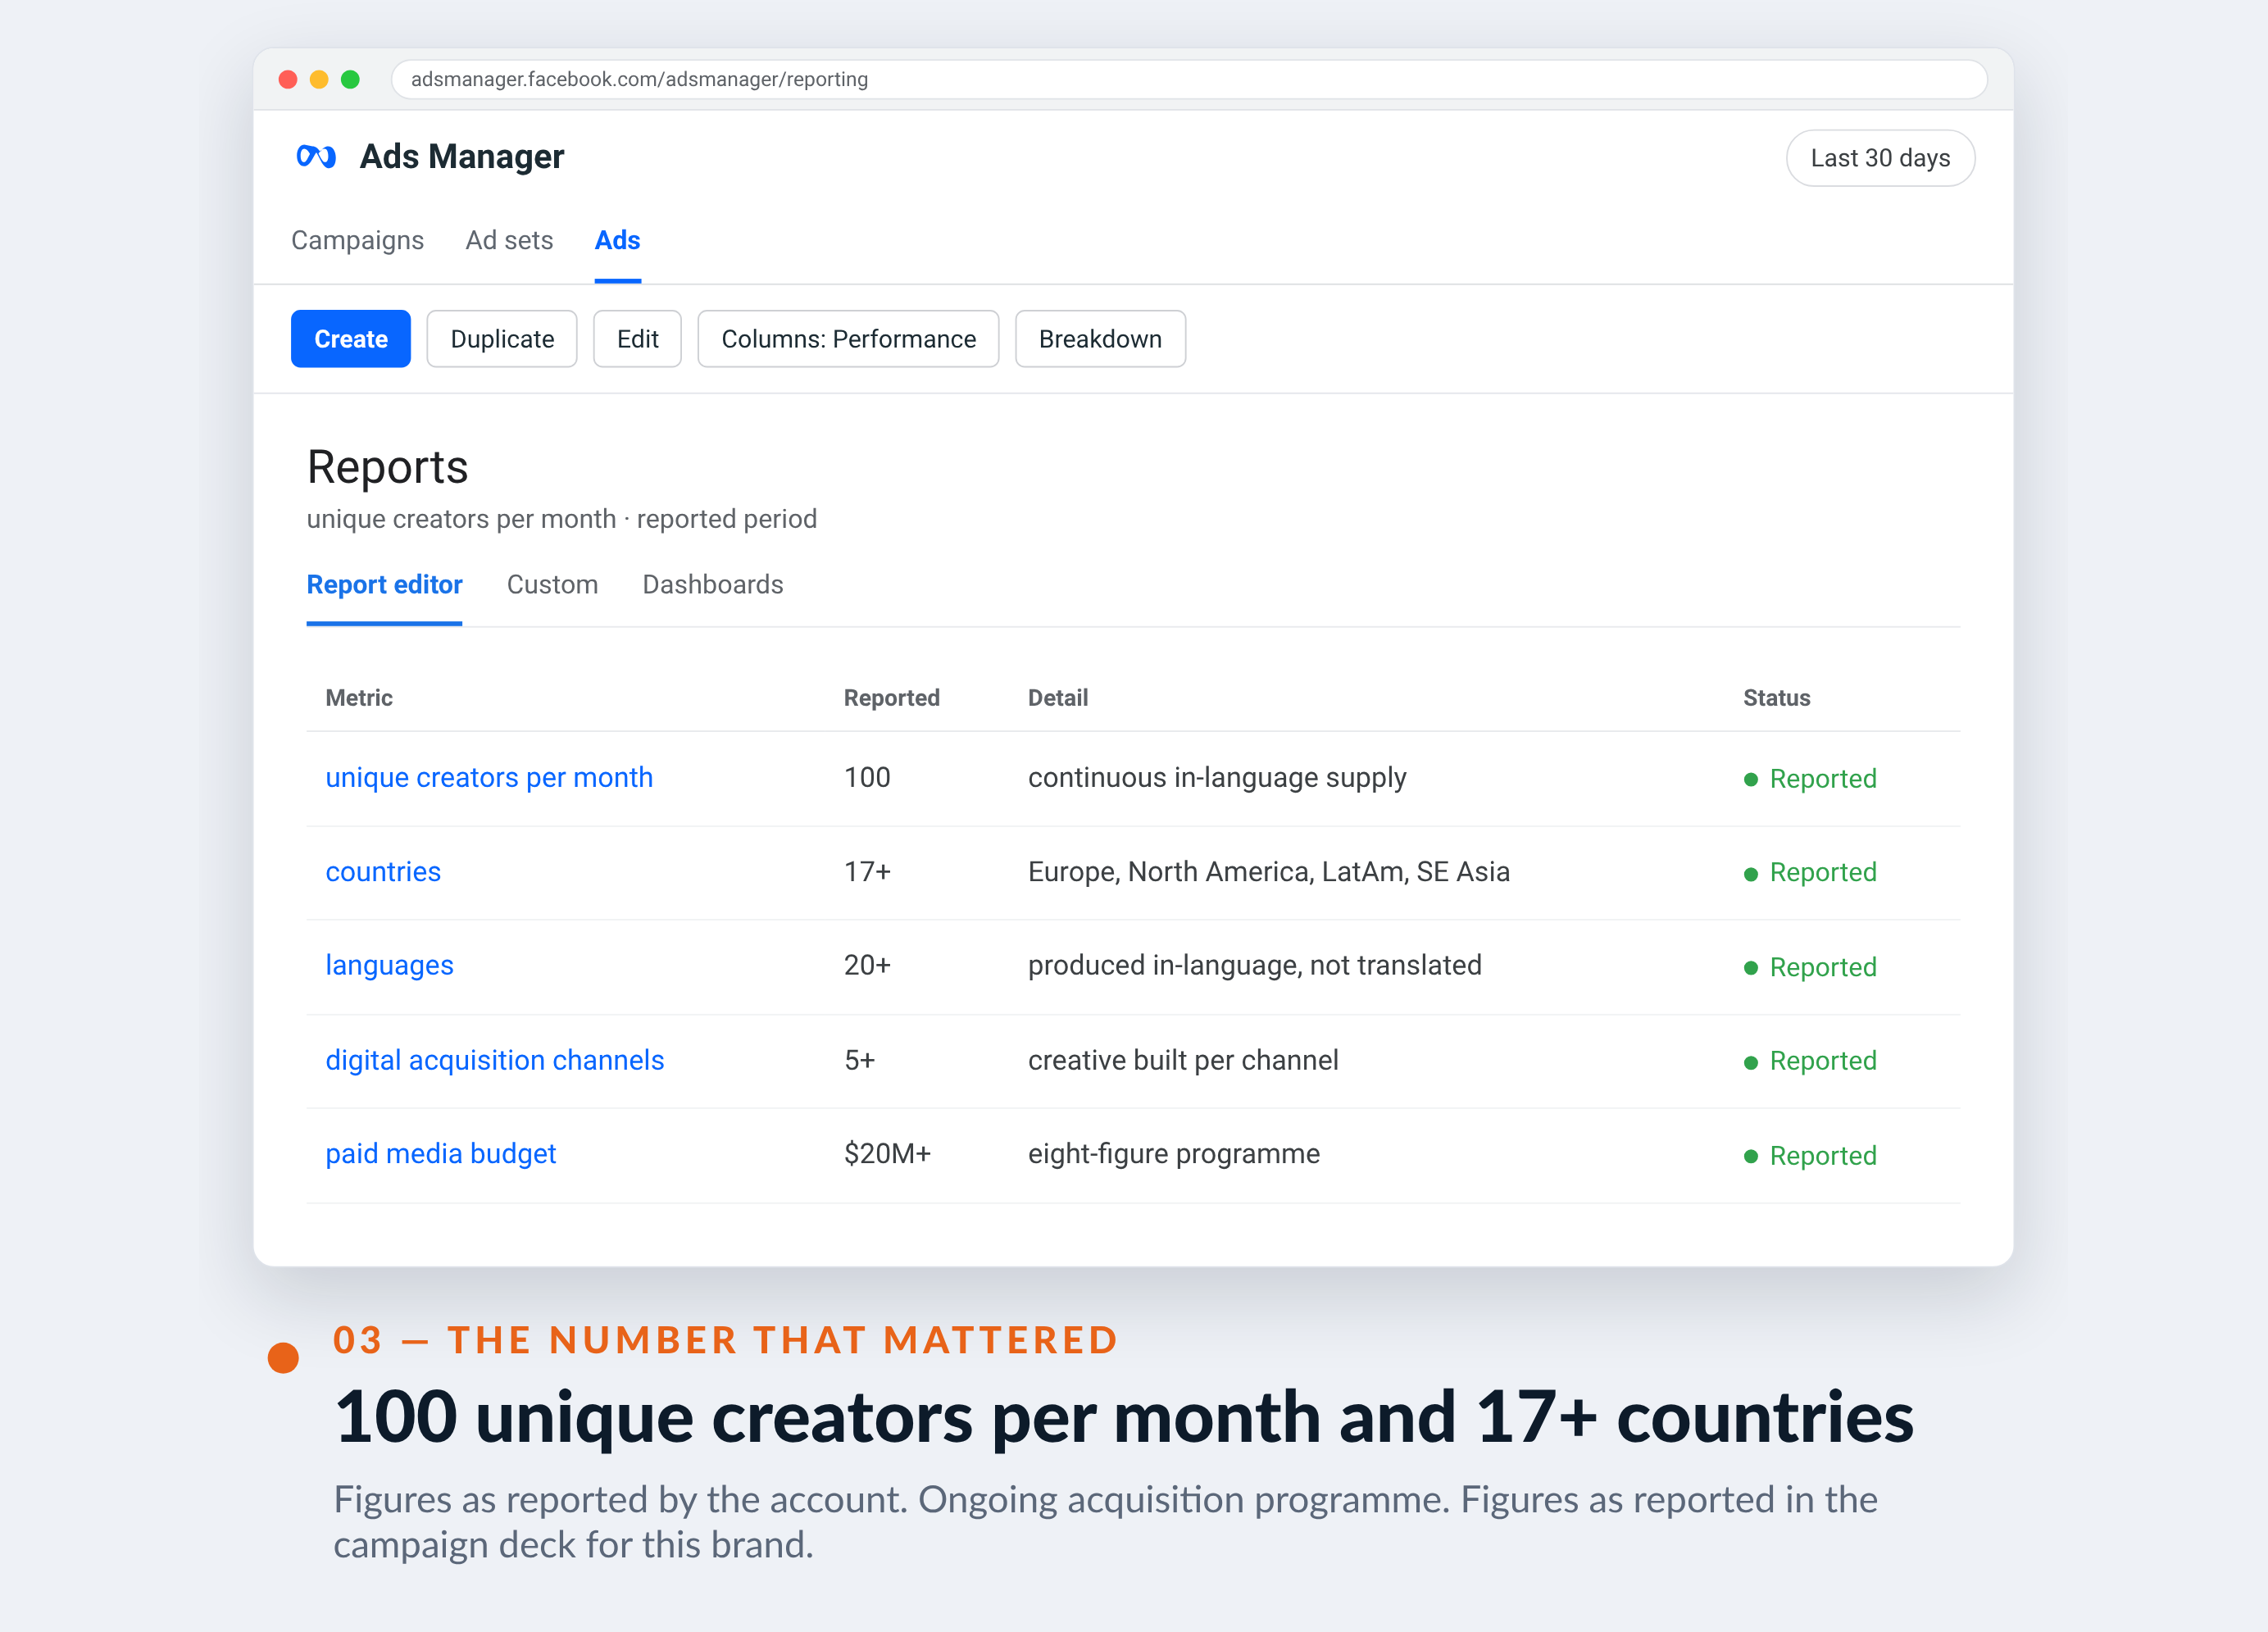
Task: Click the green window maximize dot
Action: click(x=350, y=79)
